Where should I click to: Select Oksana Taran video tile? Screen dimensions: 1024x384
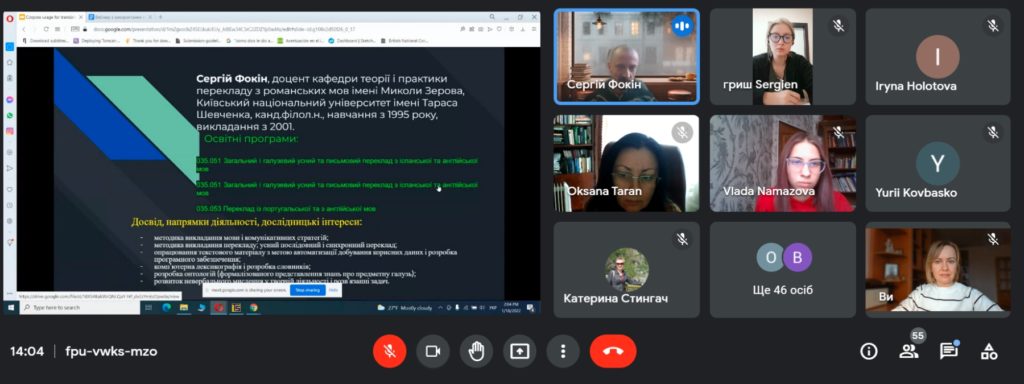pyautogui.click(x=626, y=163)
